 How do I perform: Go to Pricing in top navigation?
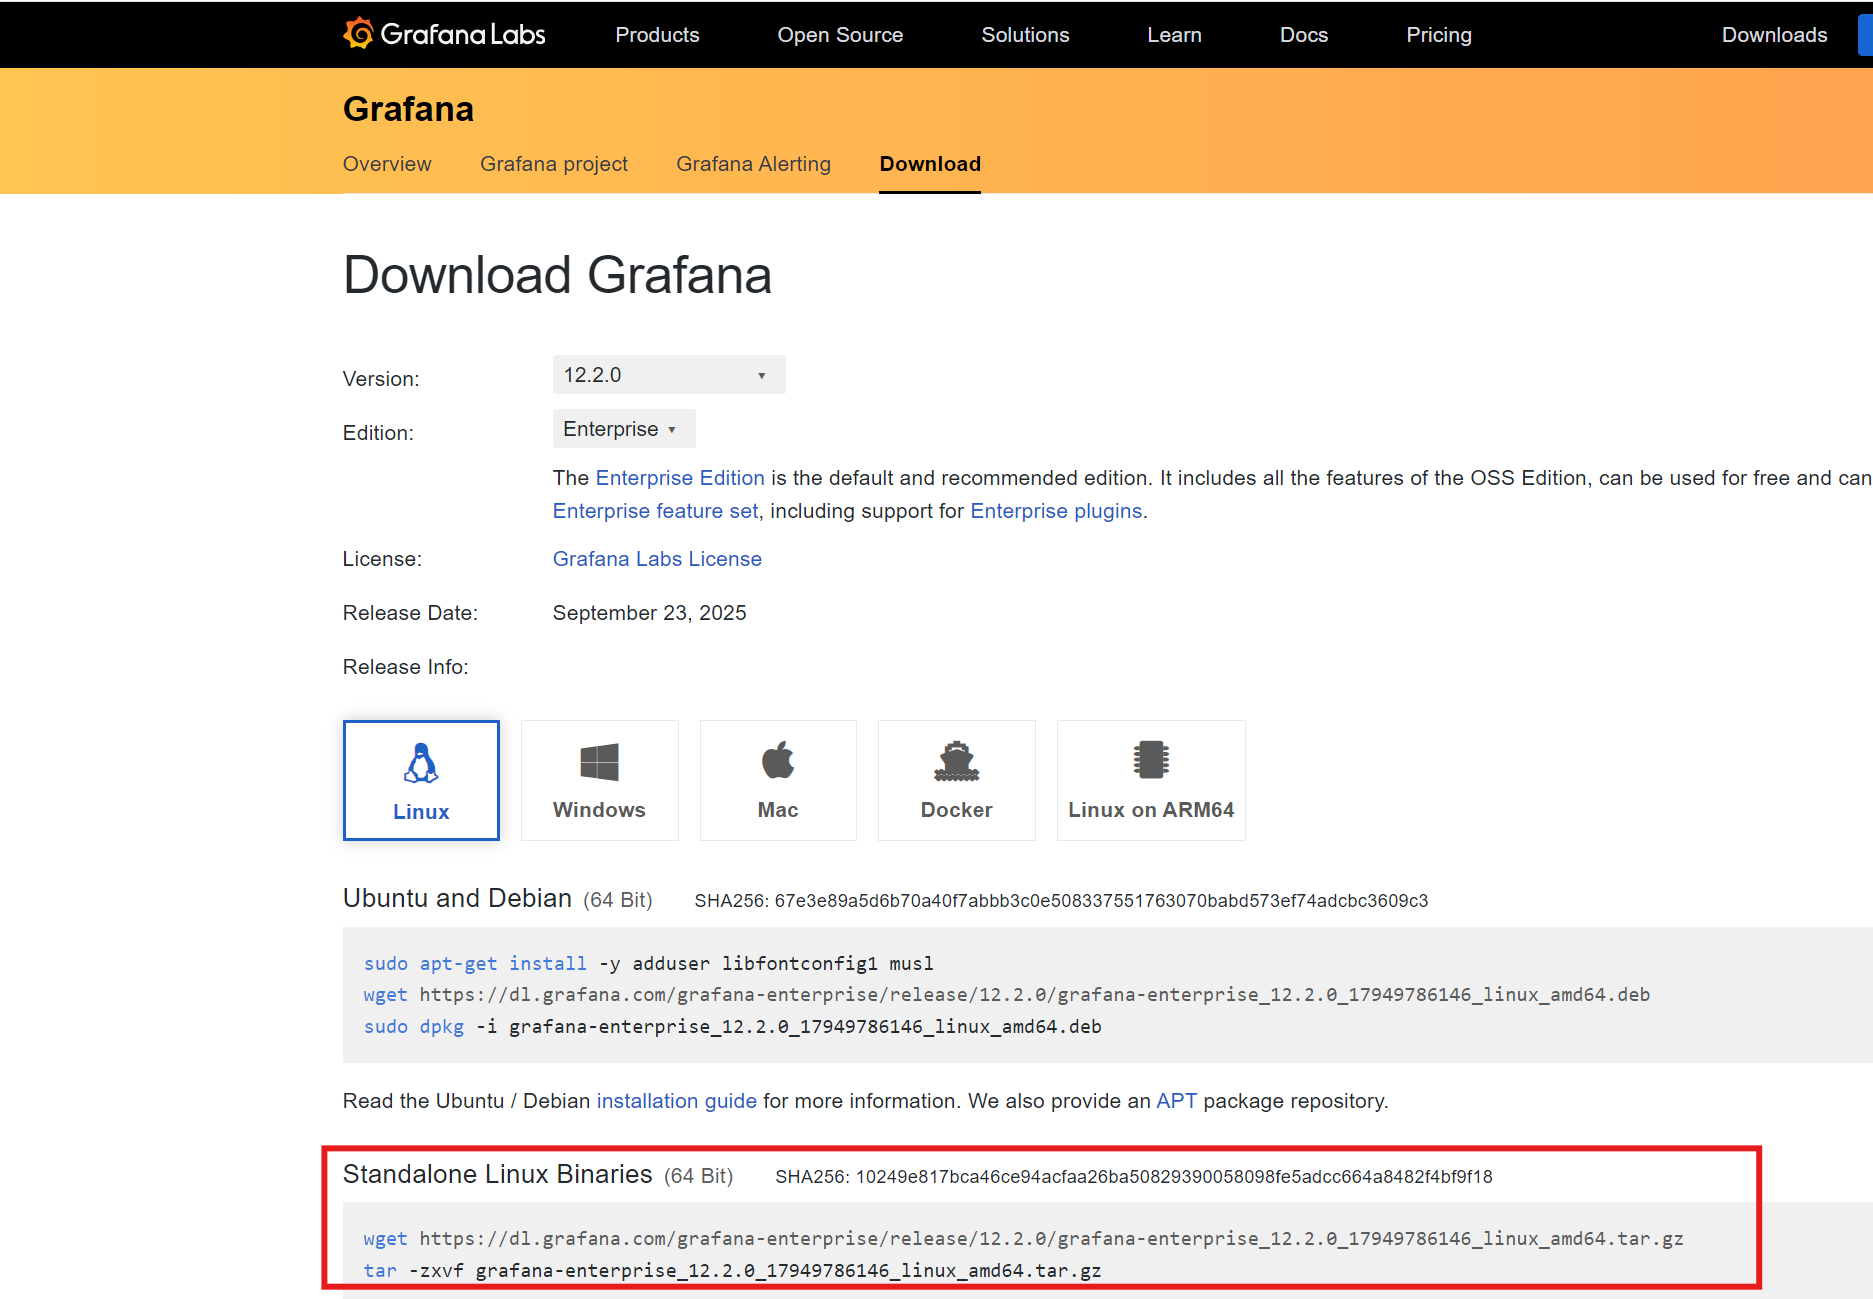tap(1439, 35)
